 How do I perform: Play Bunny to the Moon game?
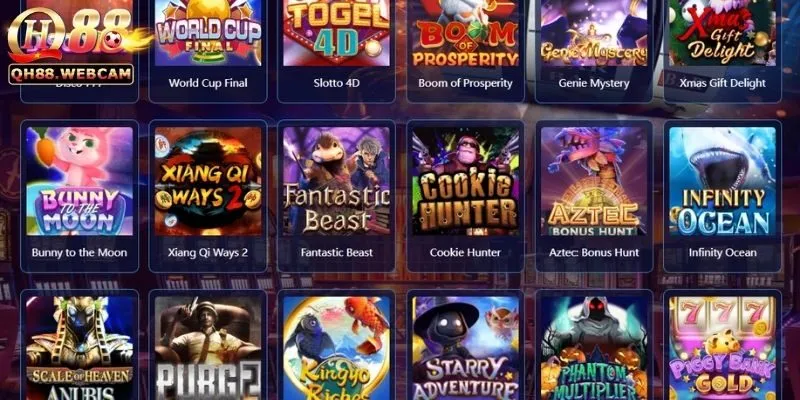pyautogui.click(x=79, y=181)
